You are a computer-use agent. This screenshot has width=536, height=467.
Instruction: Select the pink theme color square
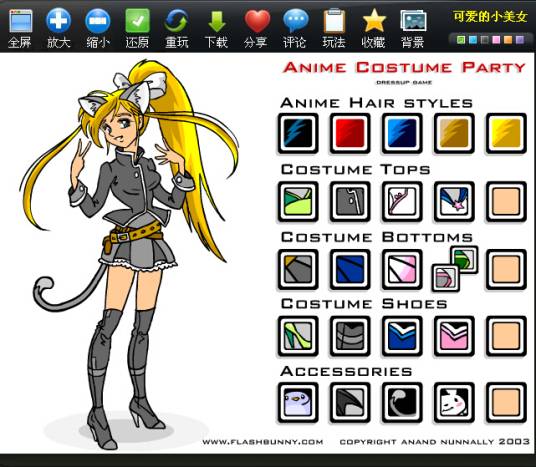[496, 40]
